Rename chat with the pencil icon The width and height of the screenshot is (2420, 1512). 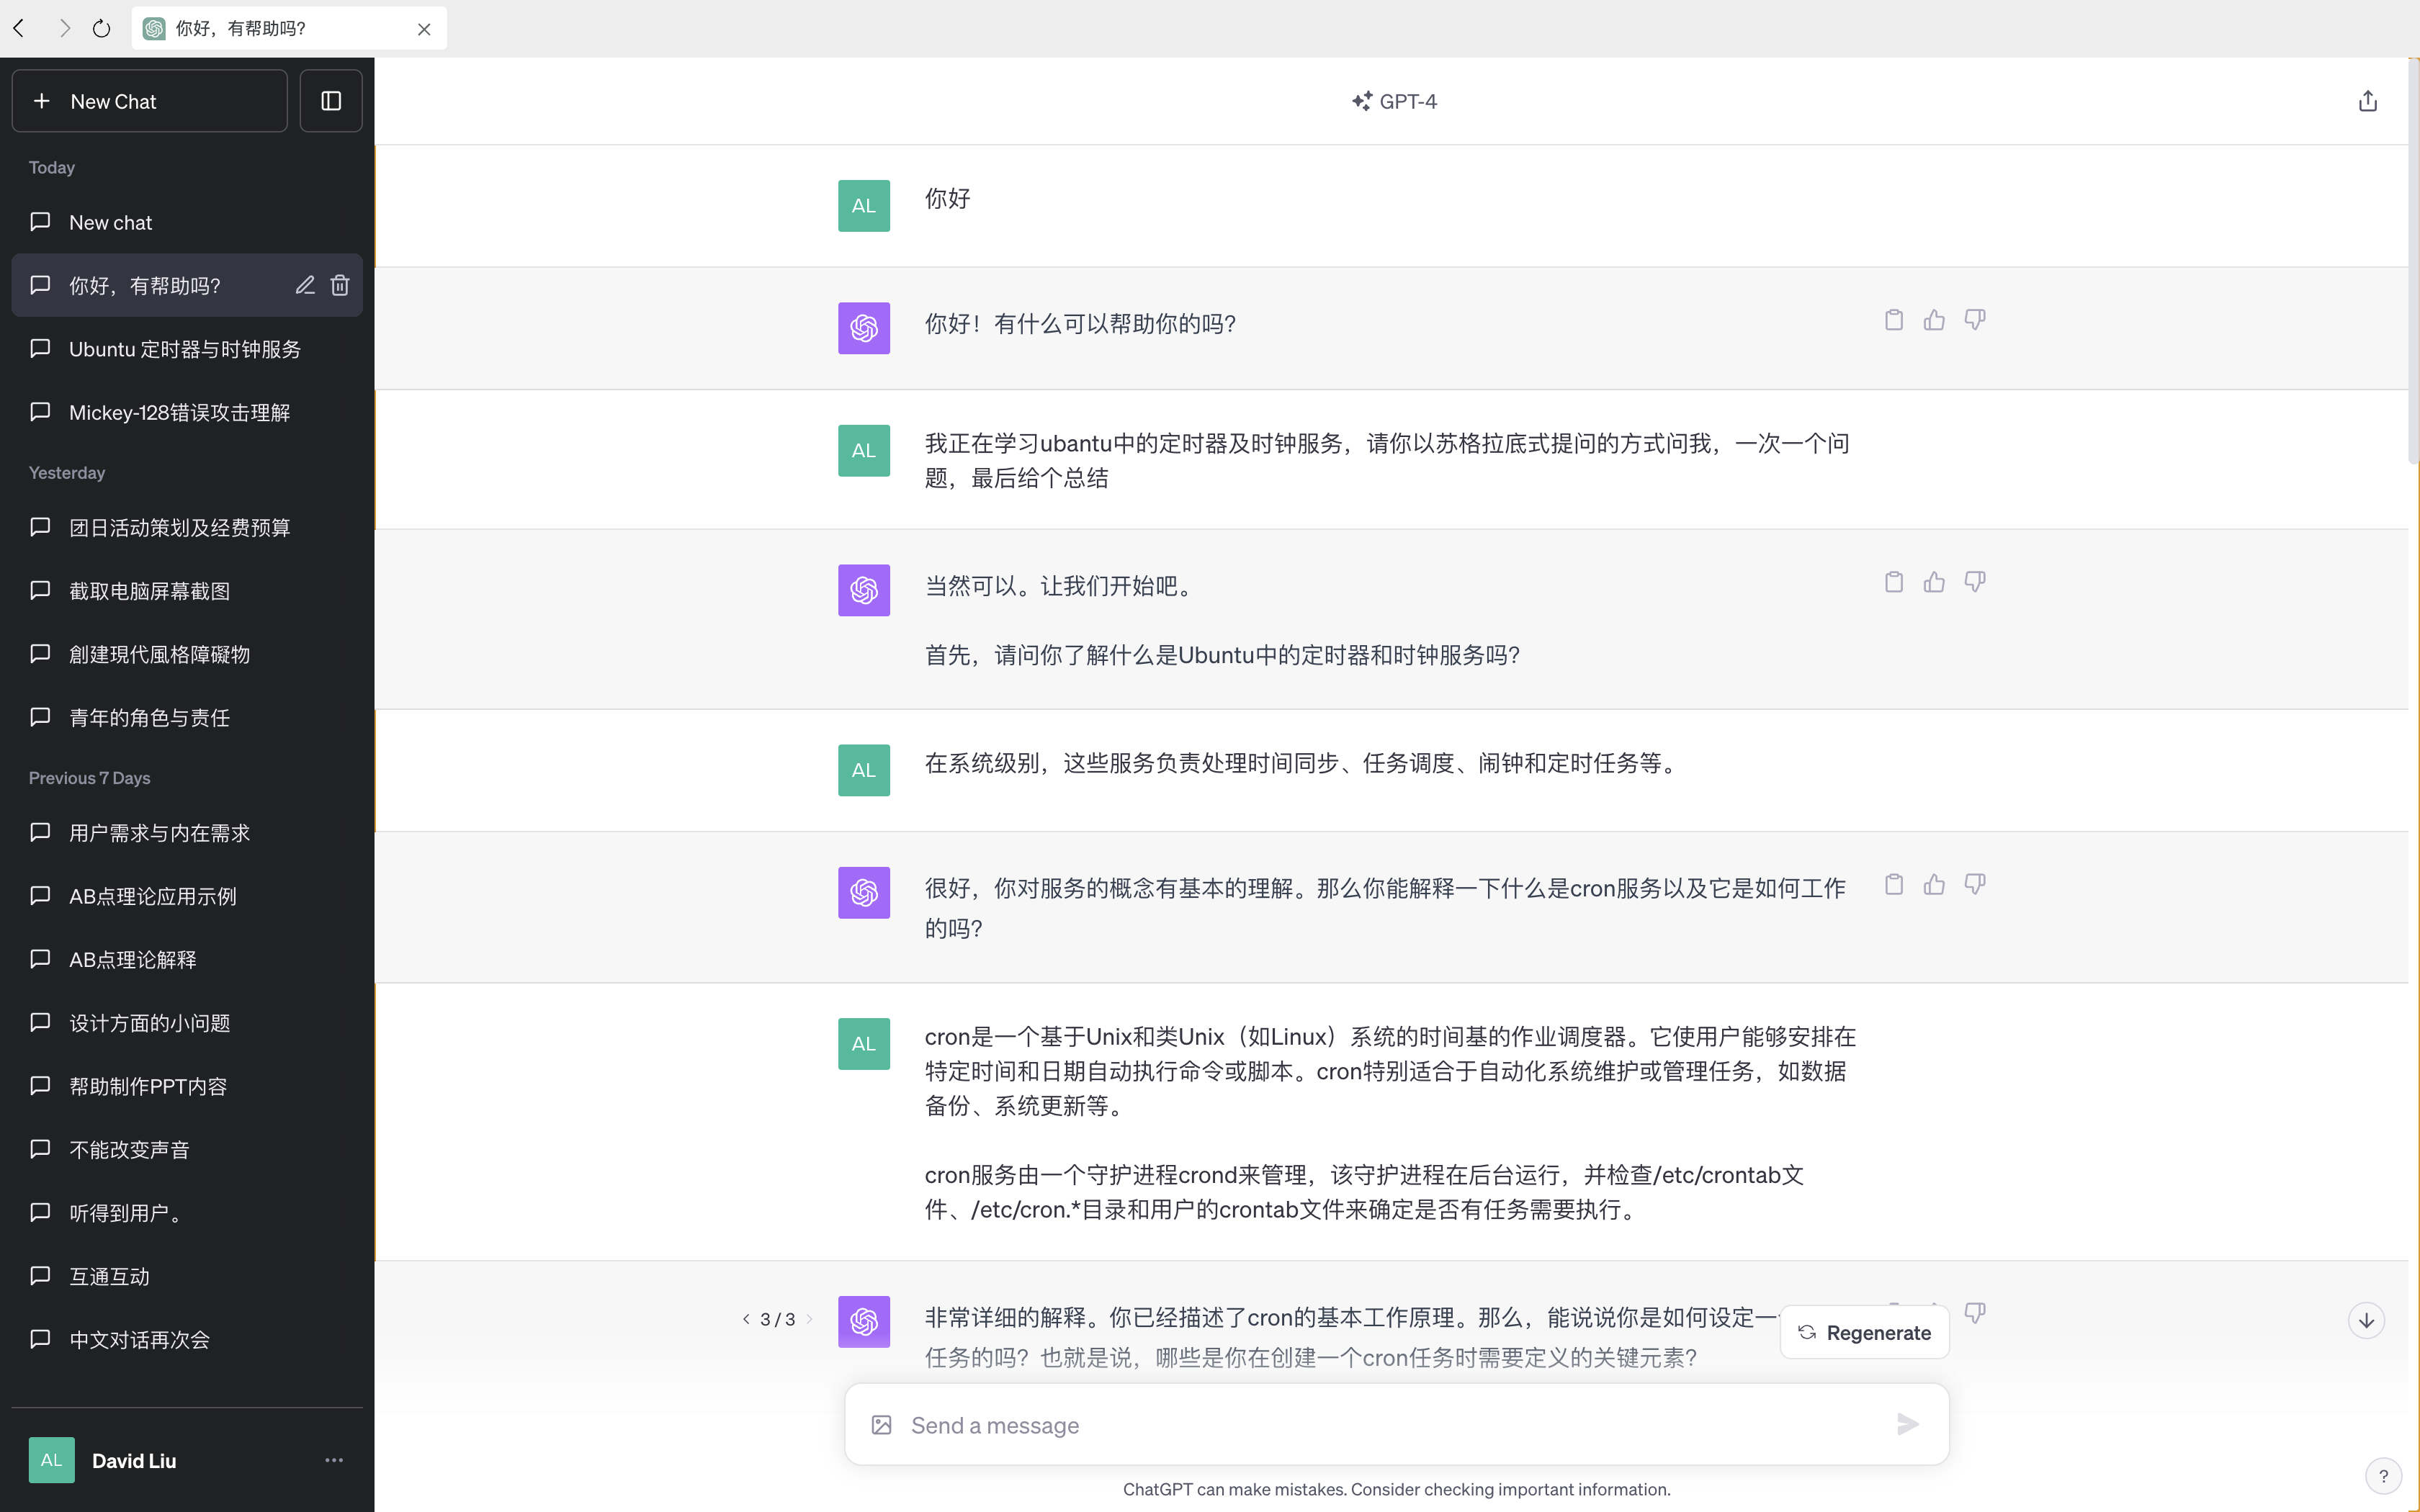click(x=305, y=286)
